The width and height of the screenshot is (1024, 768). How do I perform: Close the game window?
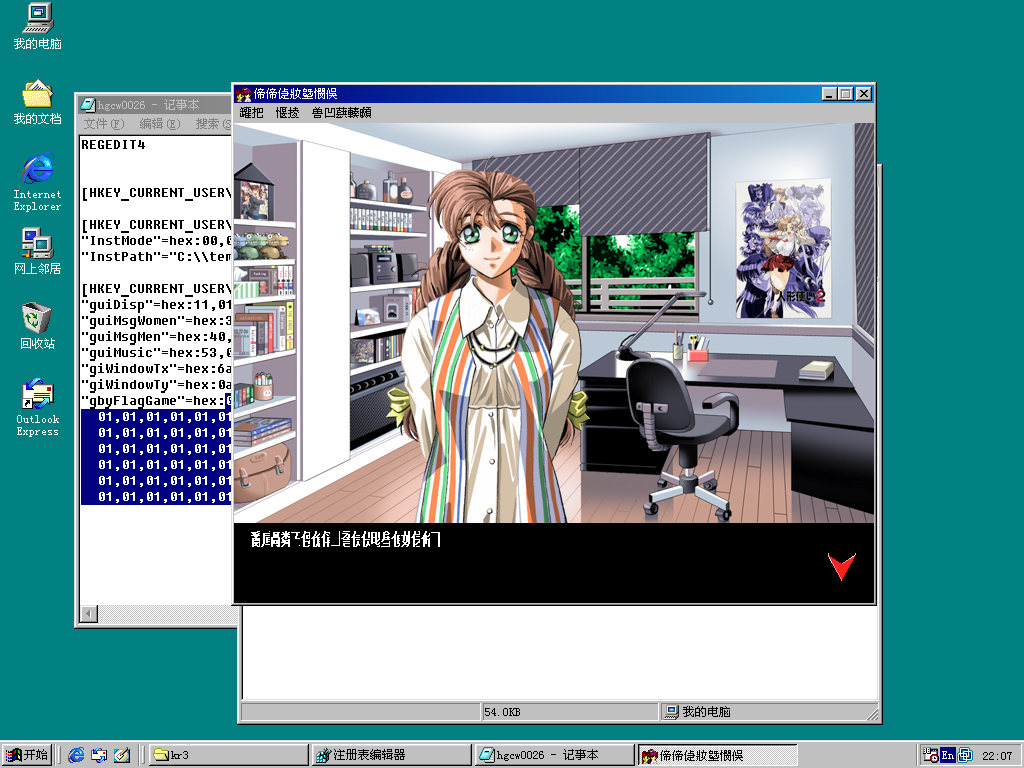pos(864,94)
